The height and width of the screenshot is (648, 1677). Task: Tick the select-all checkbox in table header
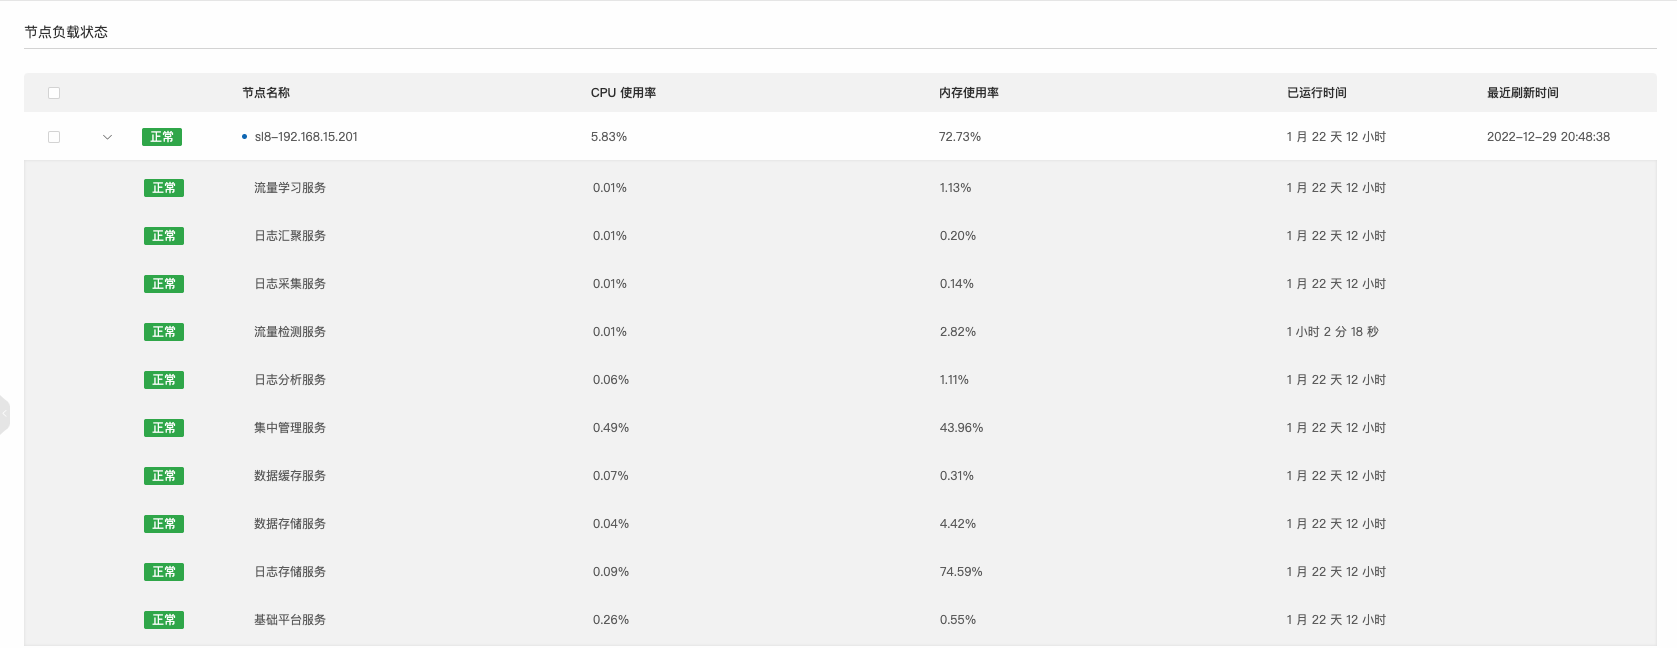(x=54, y=93)
